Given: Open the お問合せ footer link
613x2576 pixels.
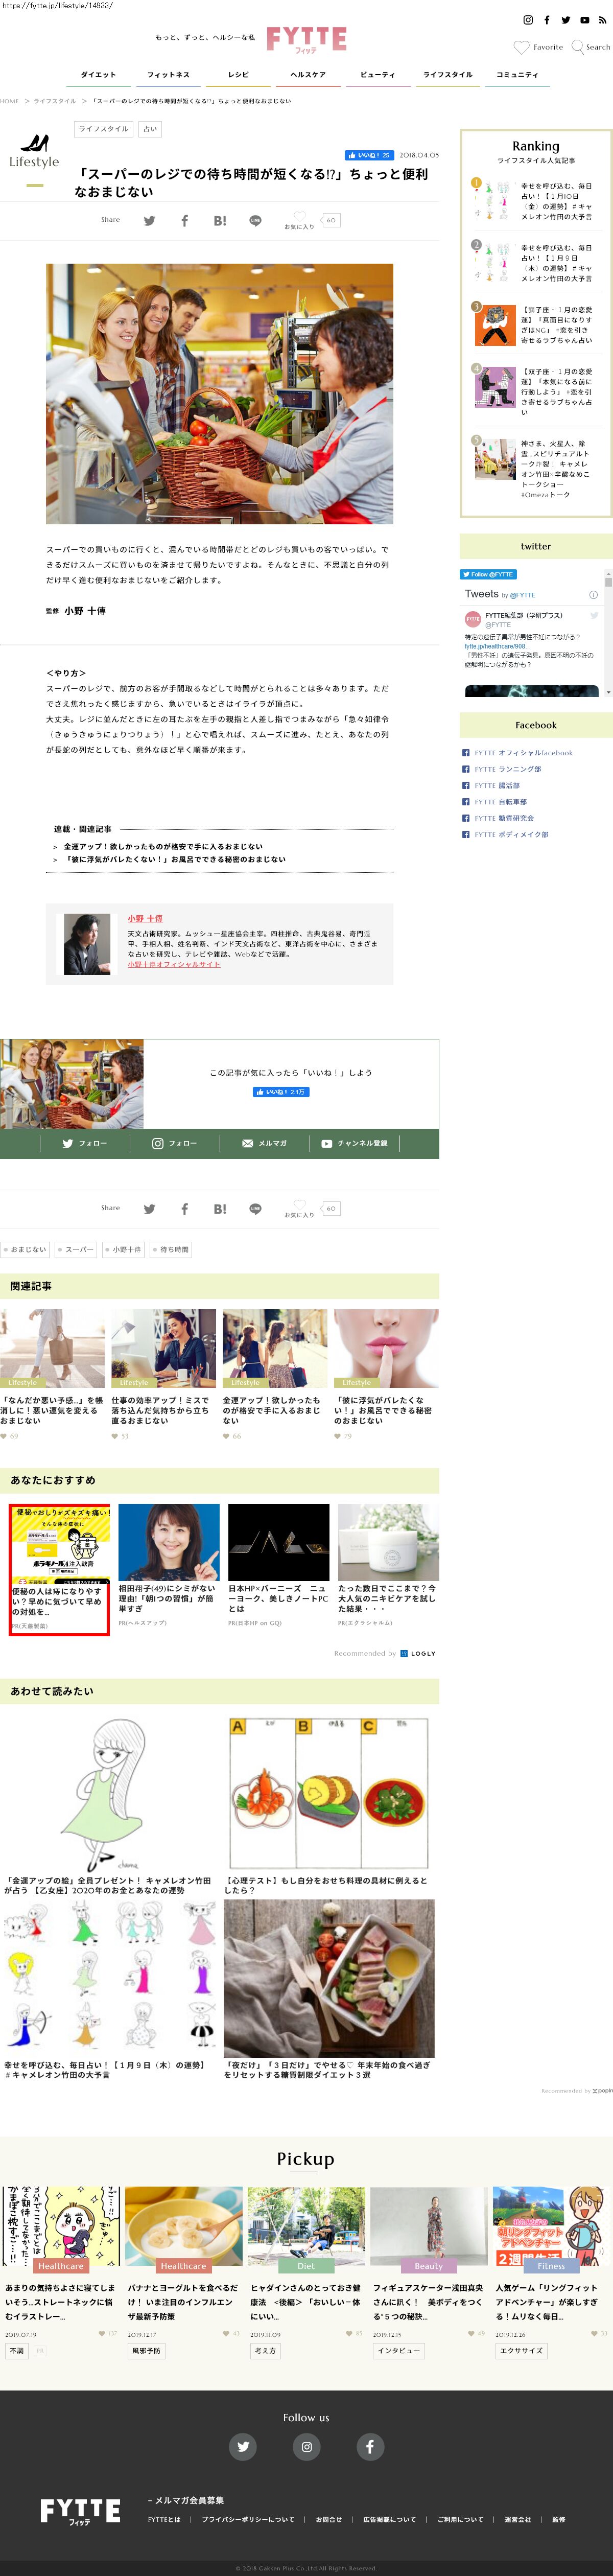Looking at the screenshot, I should 329,2519.
